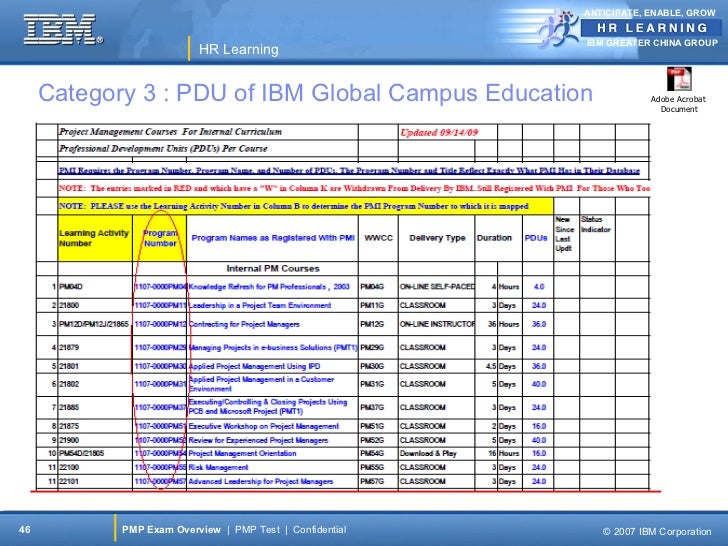Click the Risk Management course name
The height and width of the screenshot is (546, 728).
tap(218, 467)
